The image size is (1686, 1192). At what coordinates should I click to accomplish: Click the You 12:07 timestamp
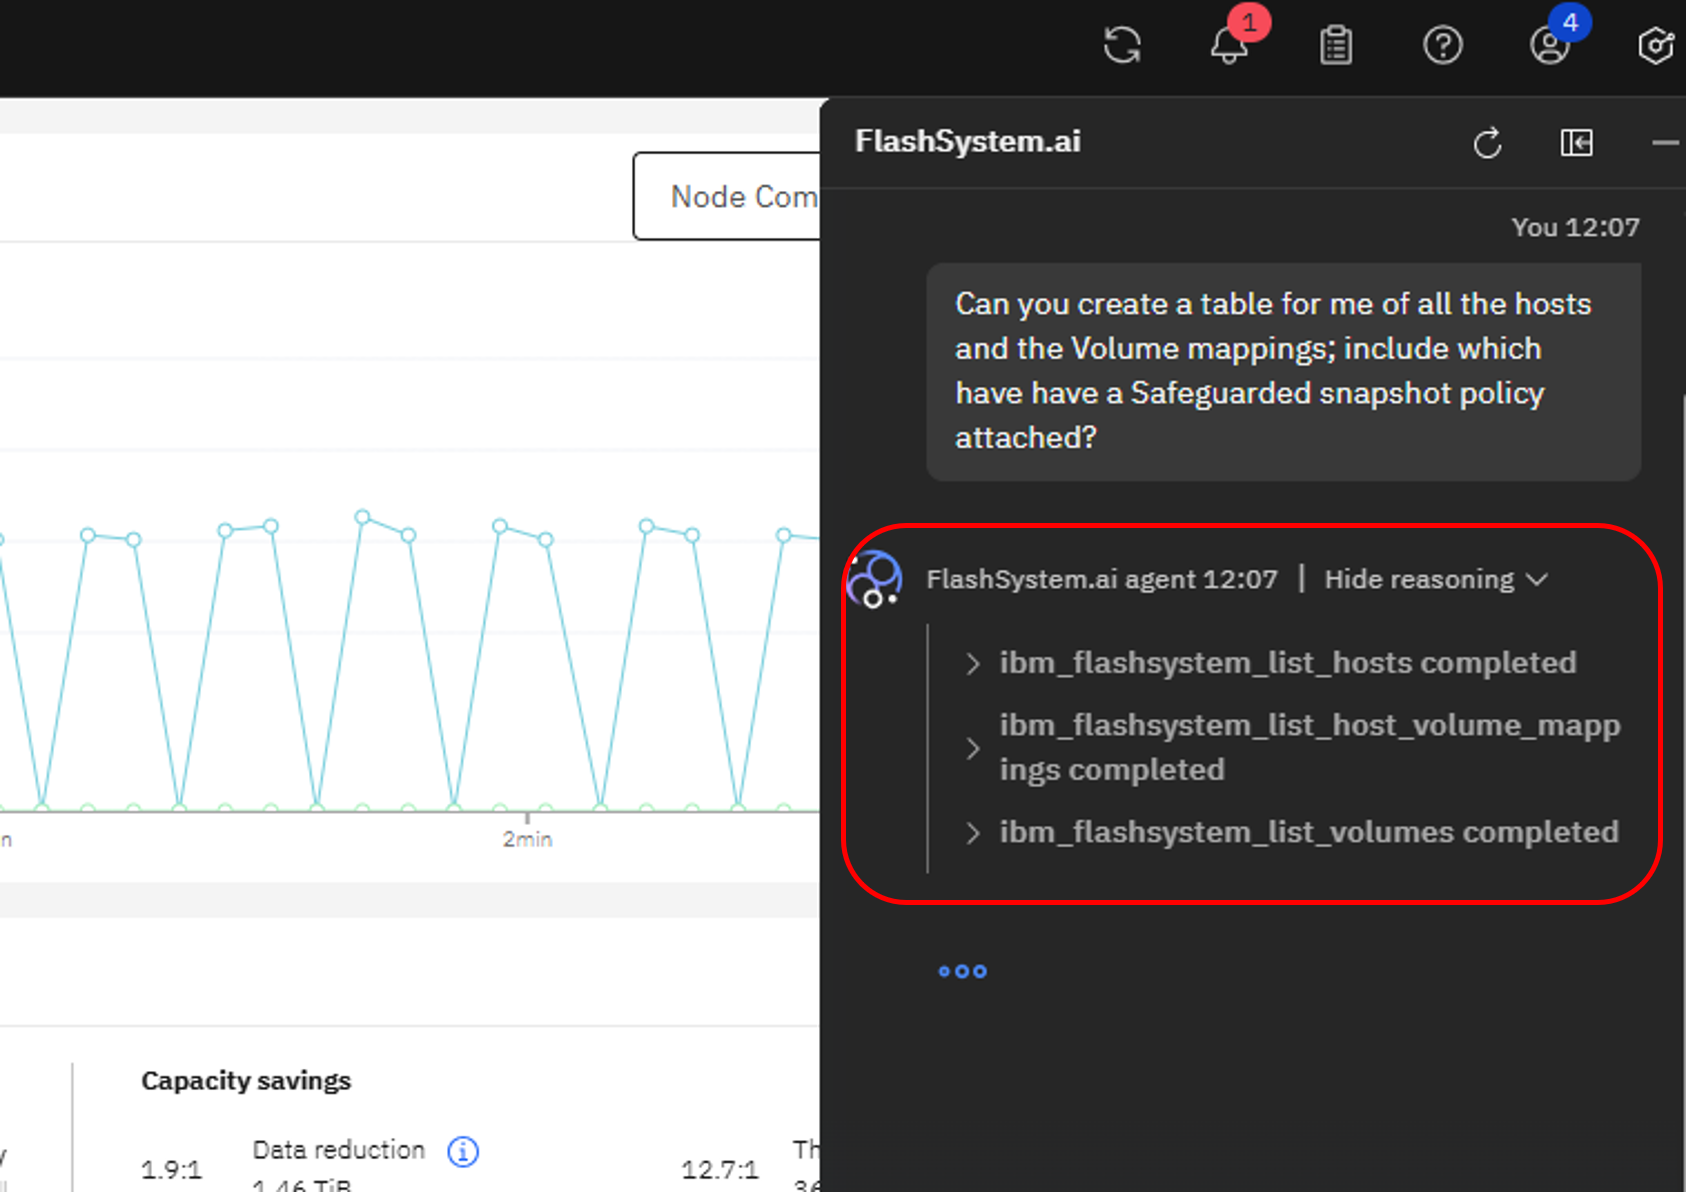coord(1575,227)
